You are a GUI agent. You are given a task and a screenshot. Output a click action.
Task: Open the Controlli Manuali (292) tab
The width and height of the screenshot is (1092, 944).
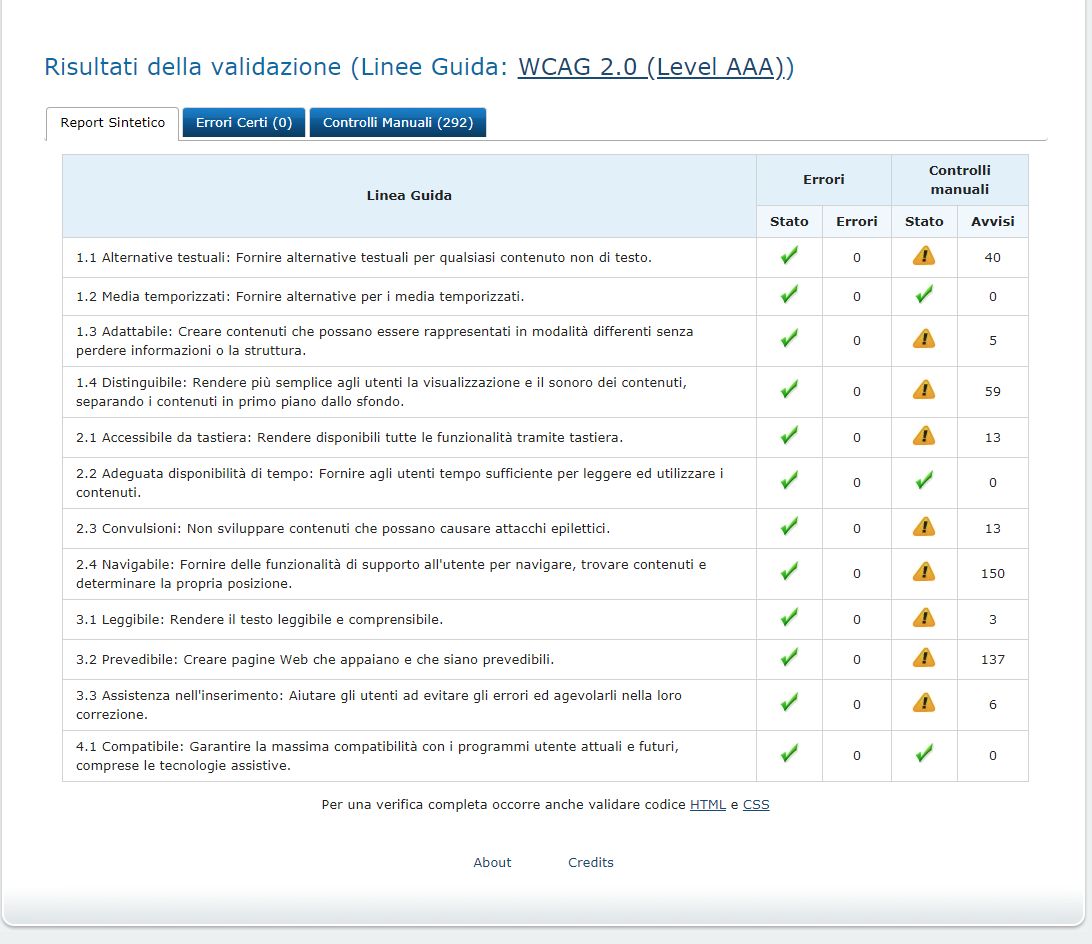click(x=397, y=123)
